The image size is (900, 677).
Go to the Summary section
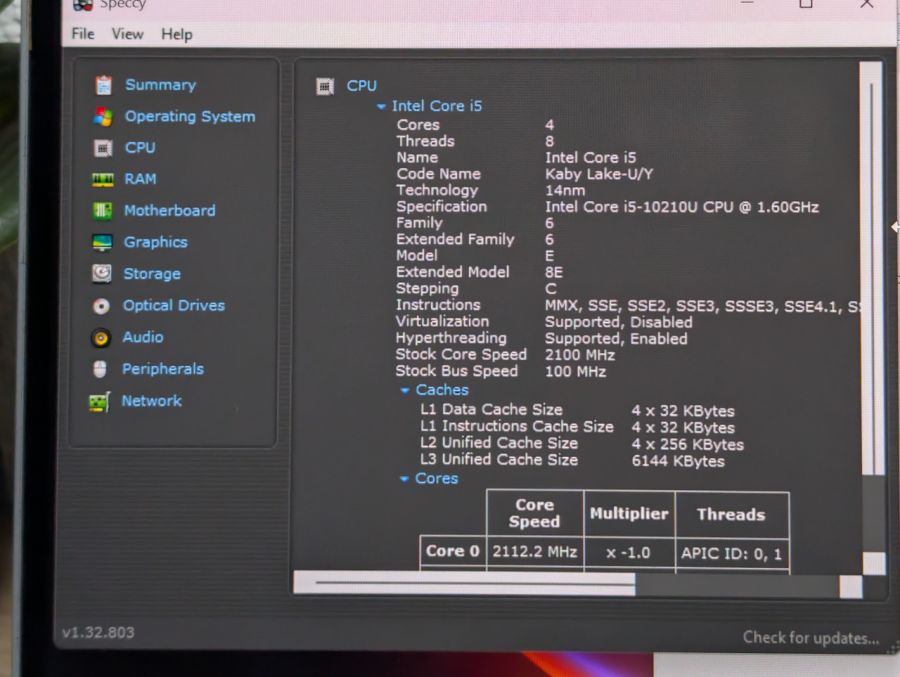[160, 85]
